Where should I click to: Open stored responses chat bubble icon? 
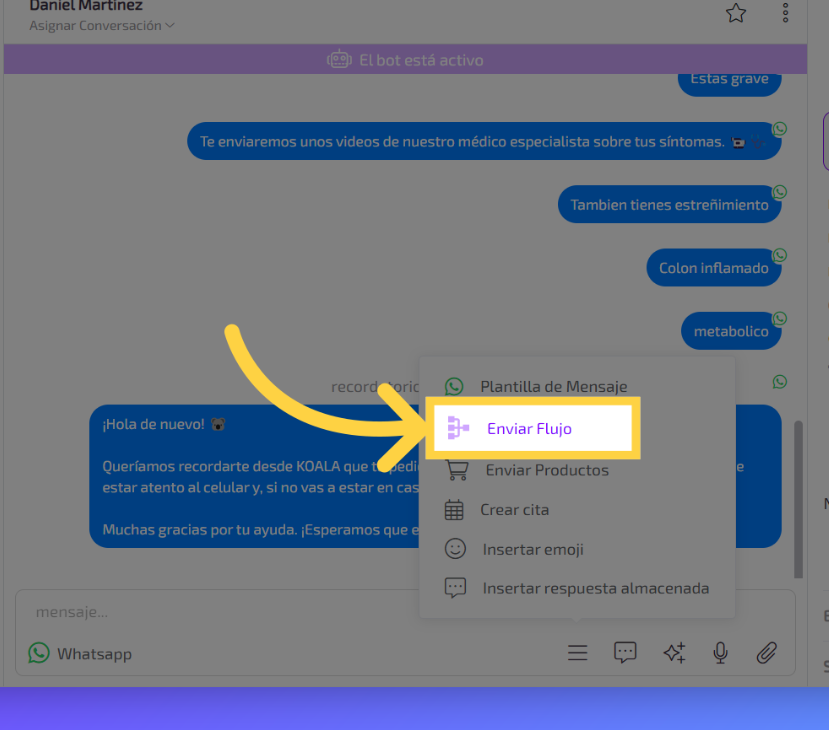(625, 653)
